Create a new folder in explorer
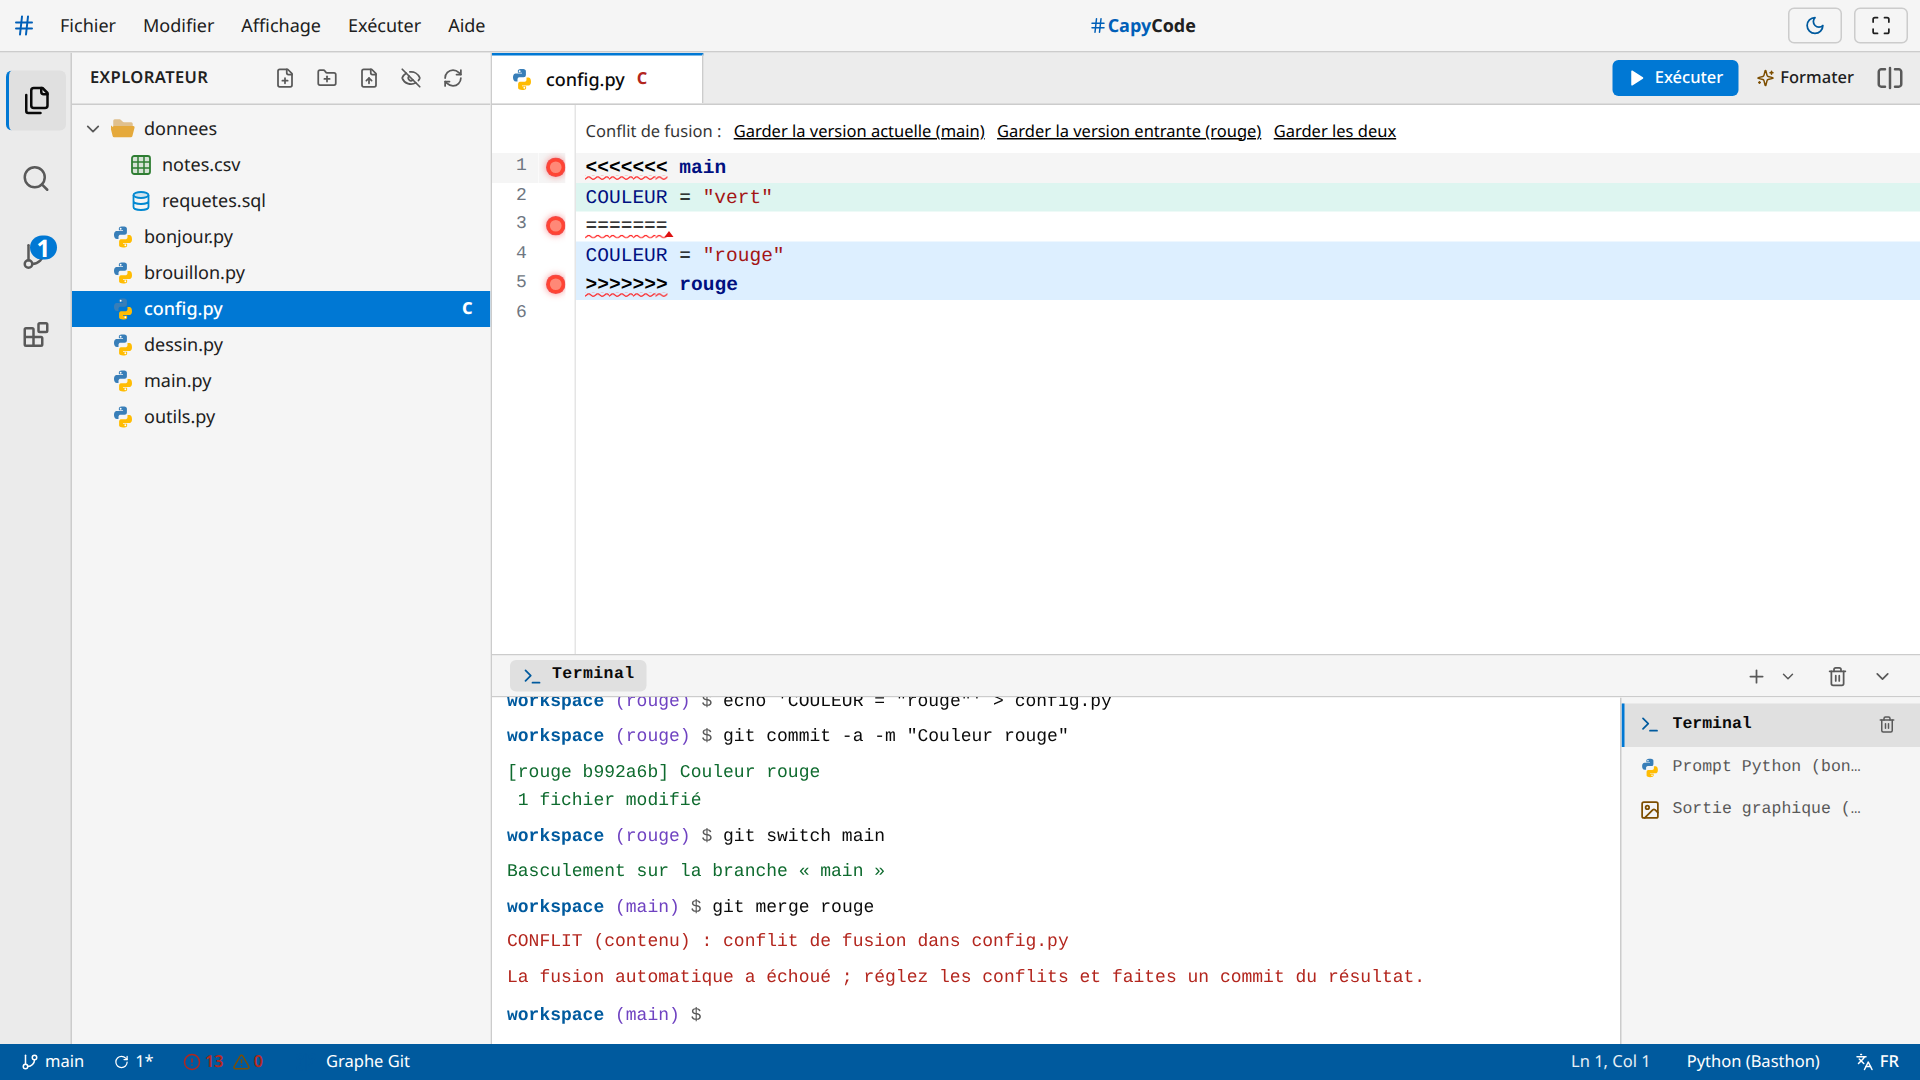Screen dimensions: 1920x1080 point(327,78)
